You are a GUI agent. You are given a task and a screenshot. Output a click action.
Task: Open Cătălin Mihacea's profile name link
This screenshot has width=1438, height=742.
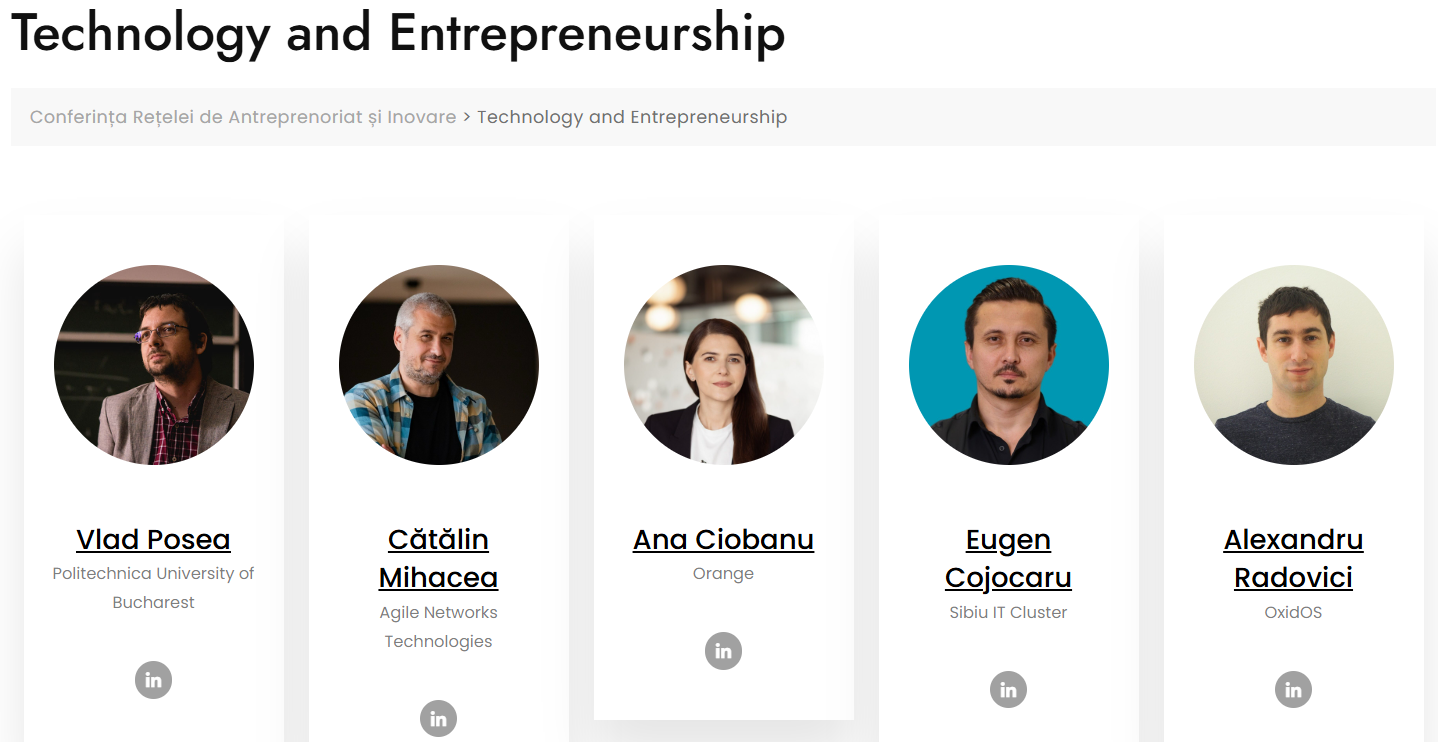tap(438, 559)
